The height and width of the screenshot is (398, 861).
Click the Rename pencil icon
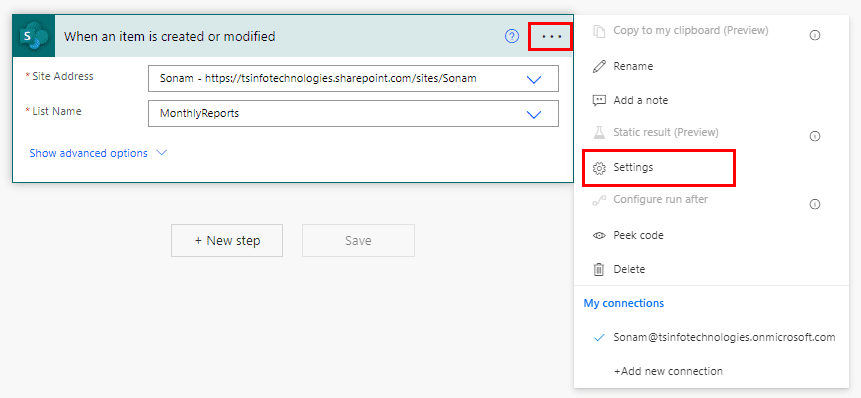click(599, 66)
